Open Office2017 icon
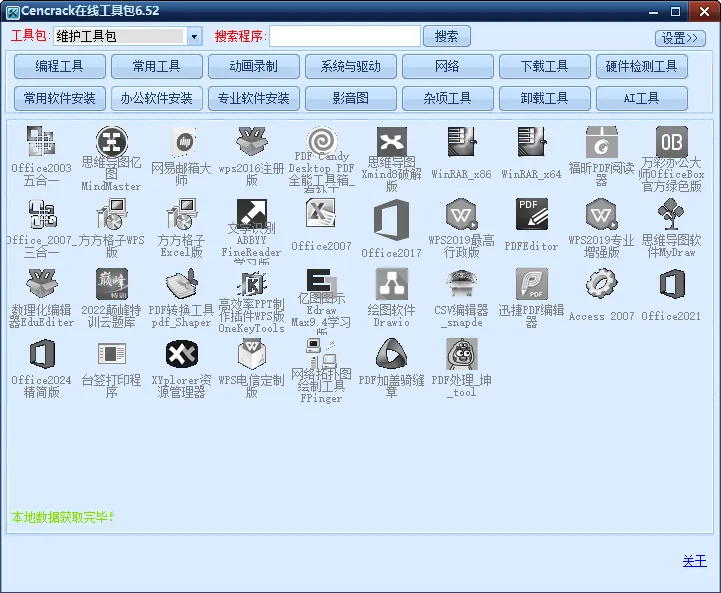 pyautogui.click(x=391, y=219)
